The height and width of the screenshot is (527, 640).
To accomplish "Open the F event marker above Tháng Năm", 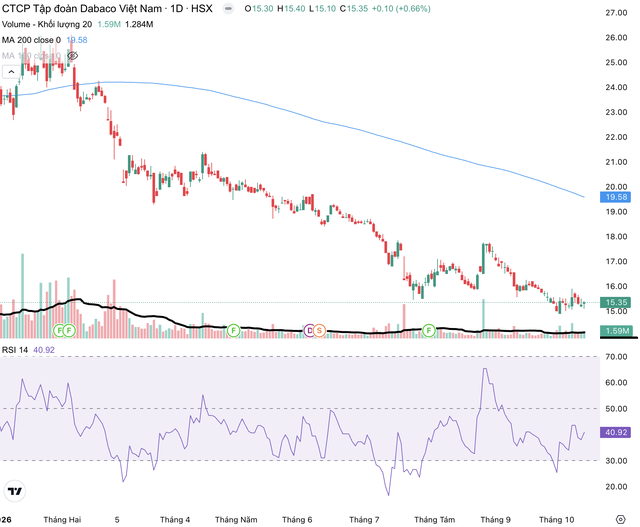I will pyautogui.click(x=233, y=330).
